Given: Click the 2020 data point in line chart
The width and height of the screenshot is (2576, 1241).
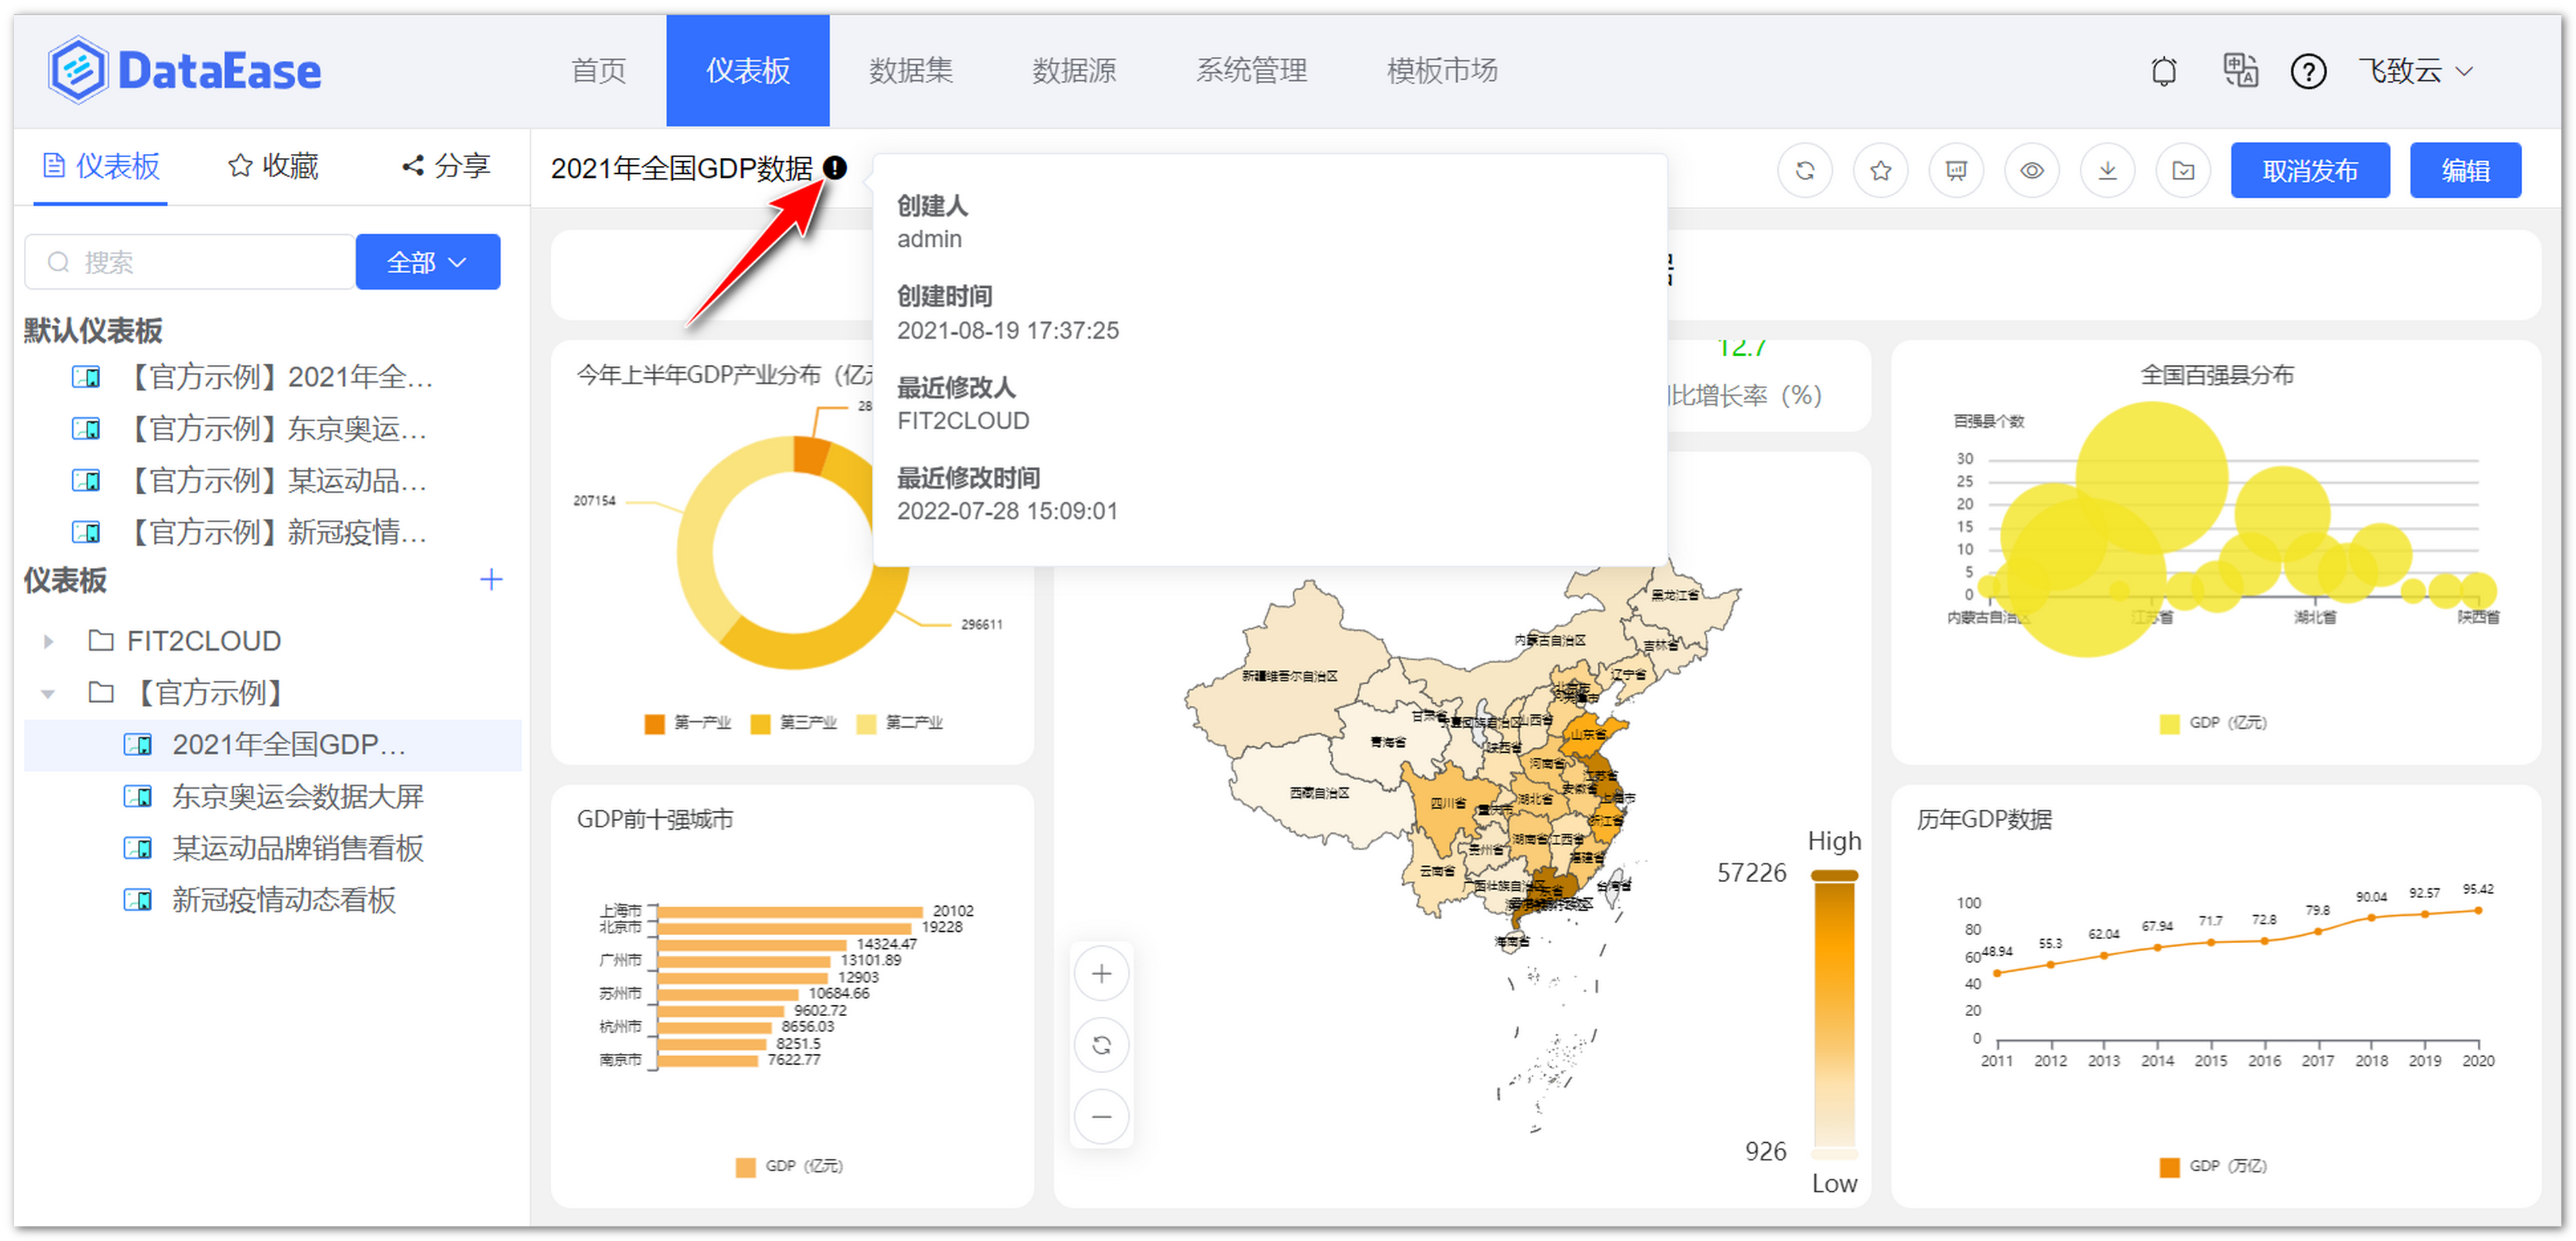Looking at the screenshot, I should coord(2477,910).
